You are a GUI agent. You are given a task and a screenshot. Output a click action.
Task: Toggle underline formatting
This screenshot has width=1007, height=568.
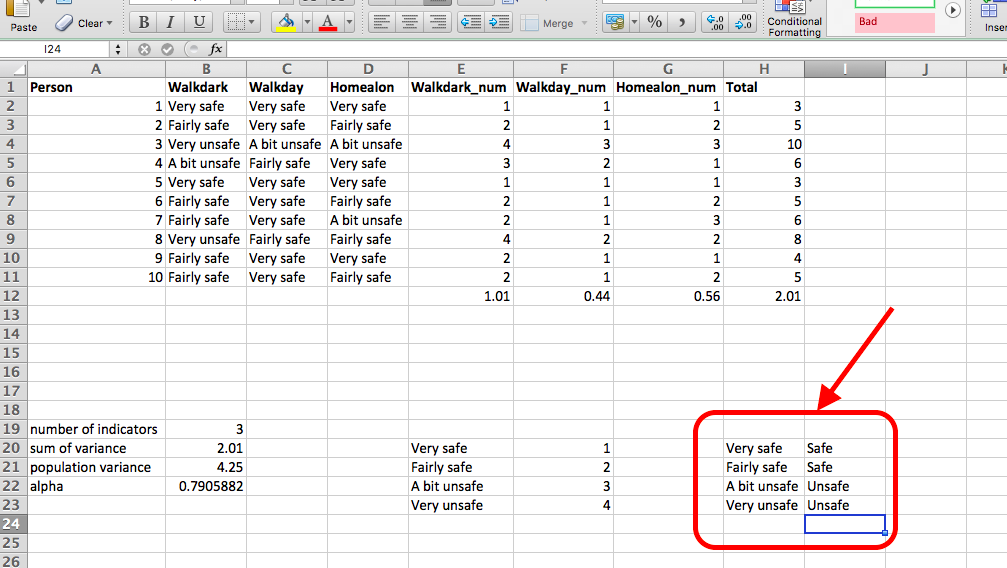(199, 22)
